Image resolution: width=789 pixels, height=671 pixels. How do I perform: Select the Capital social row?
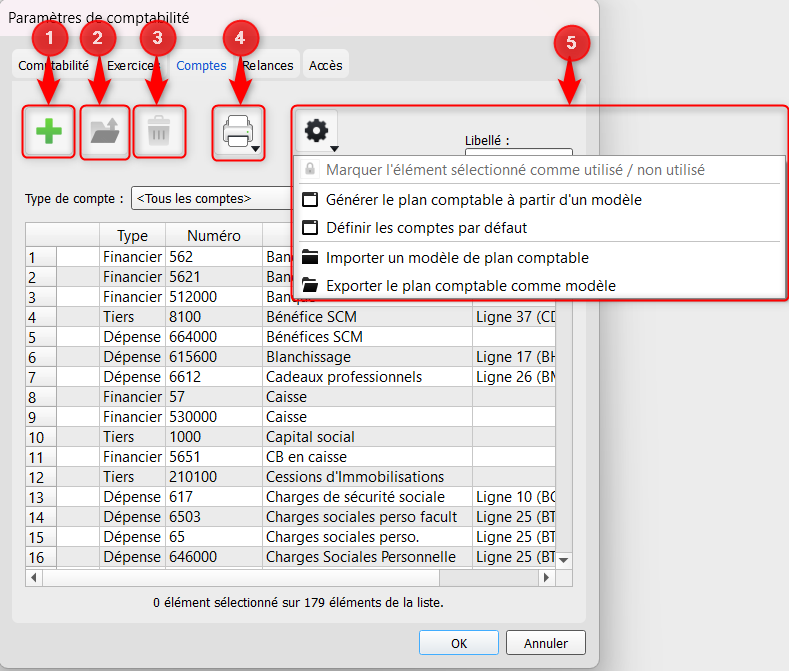(x=290, y=437)
